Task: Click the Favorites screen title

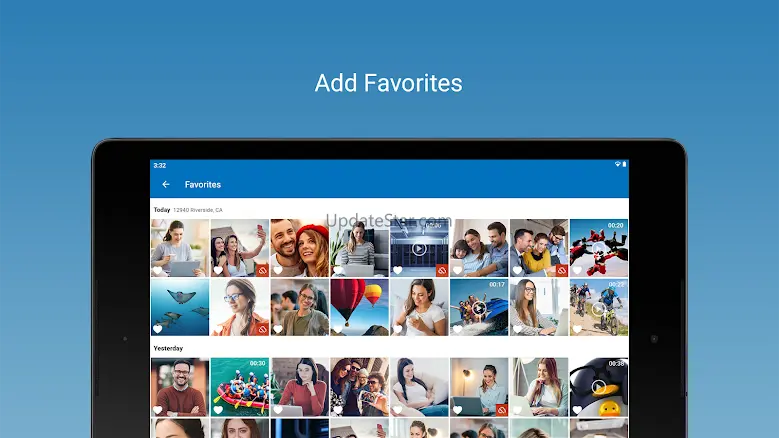Action: coord(203,184)
